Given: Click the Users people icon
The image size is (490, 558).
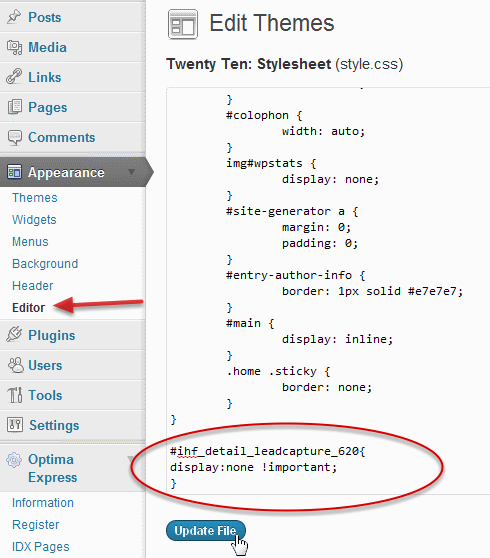Looking at the screenshot, I should (15, 365).
